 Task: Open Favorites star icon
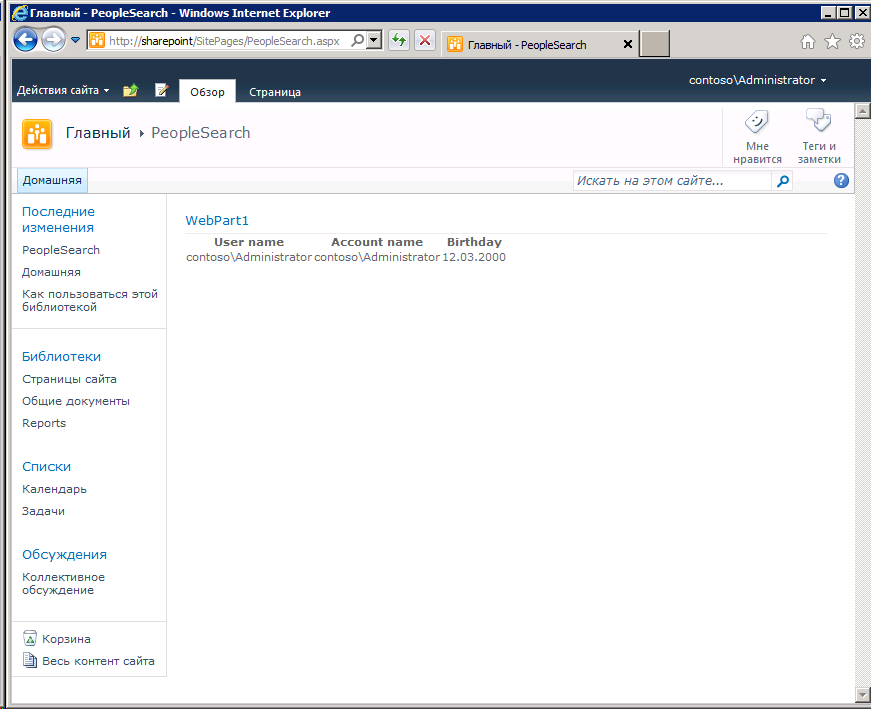pyautogui.click(x=832, y=41)
